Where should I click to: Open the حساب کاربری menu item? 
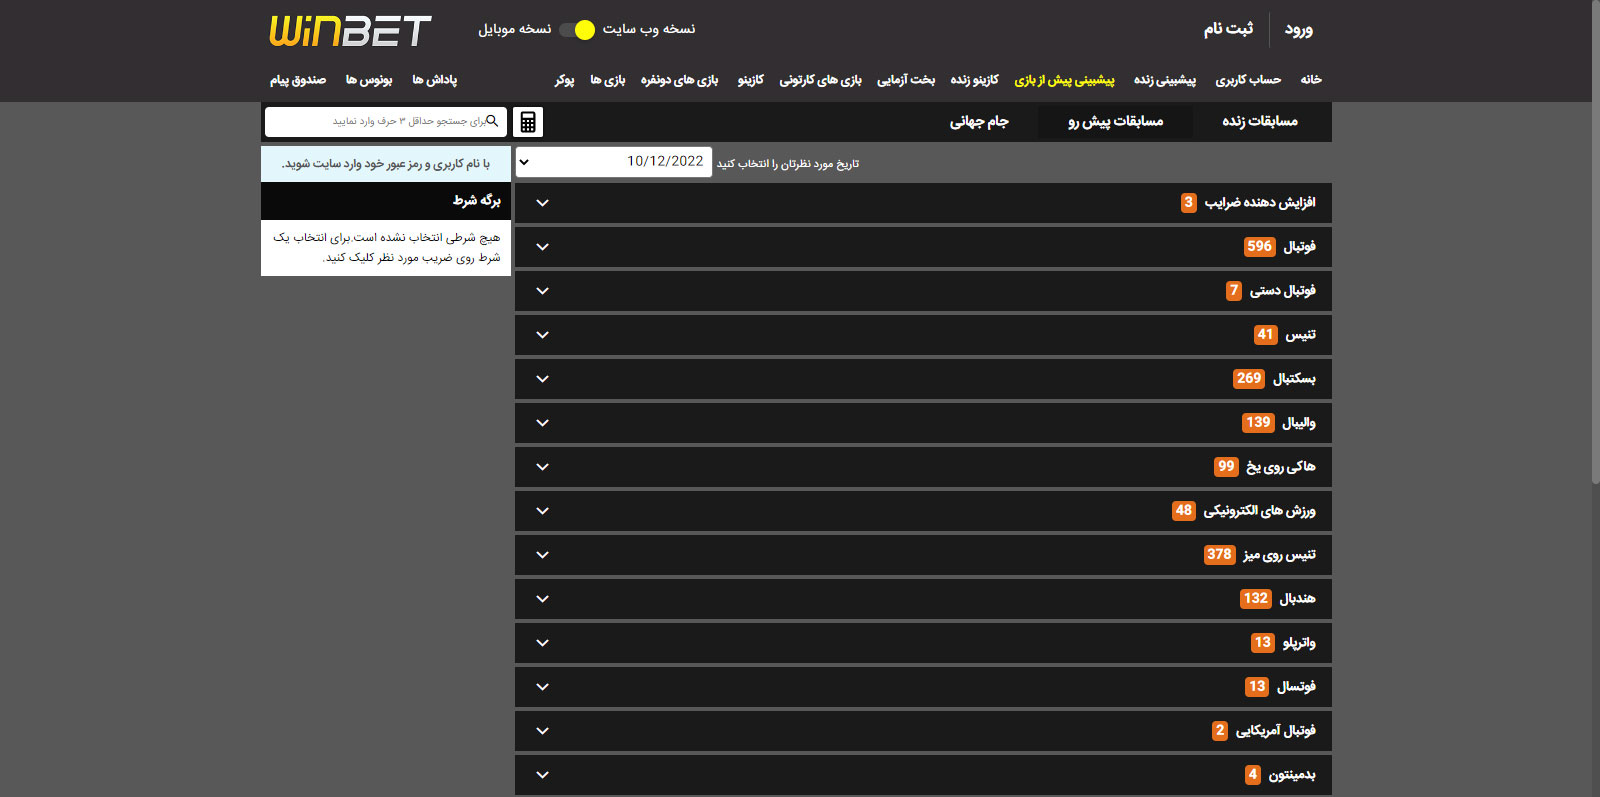[1248, 80]
